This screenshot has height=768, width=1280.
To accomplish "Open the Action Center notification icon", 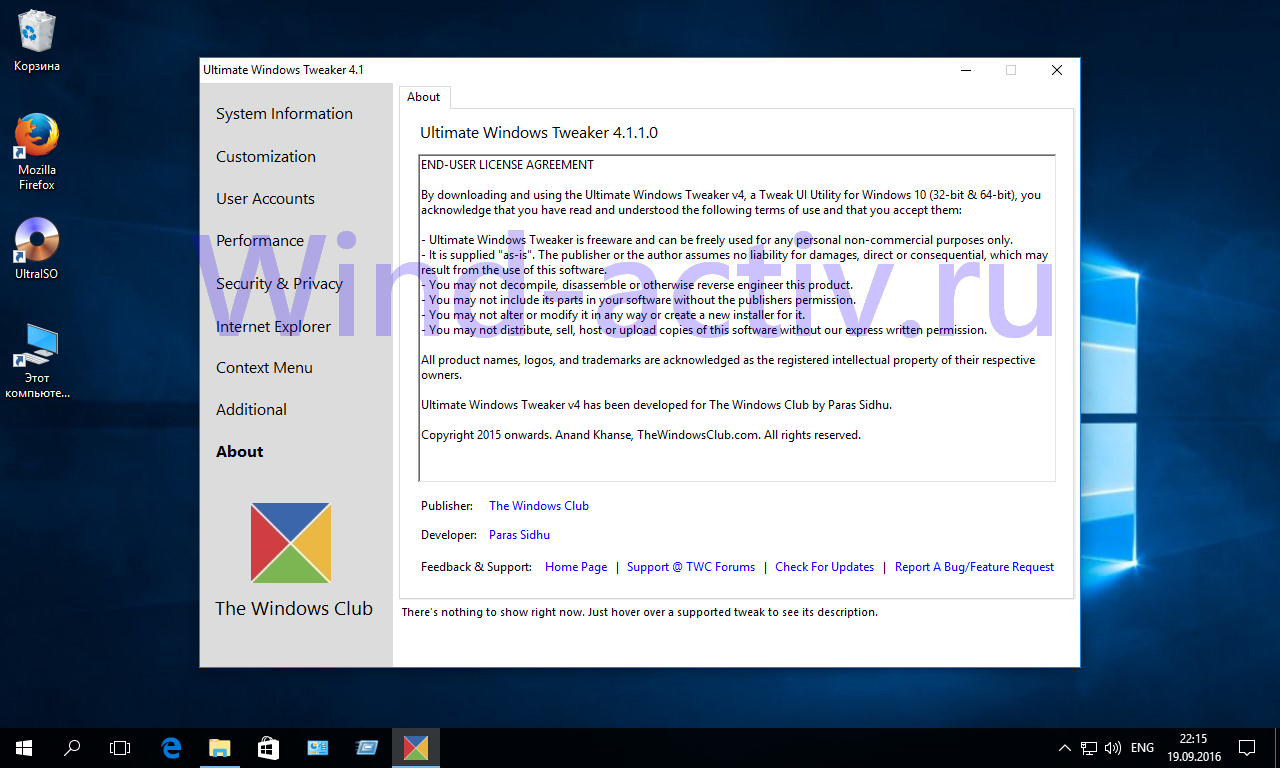I will (x=1247, y=747).
